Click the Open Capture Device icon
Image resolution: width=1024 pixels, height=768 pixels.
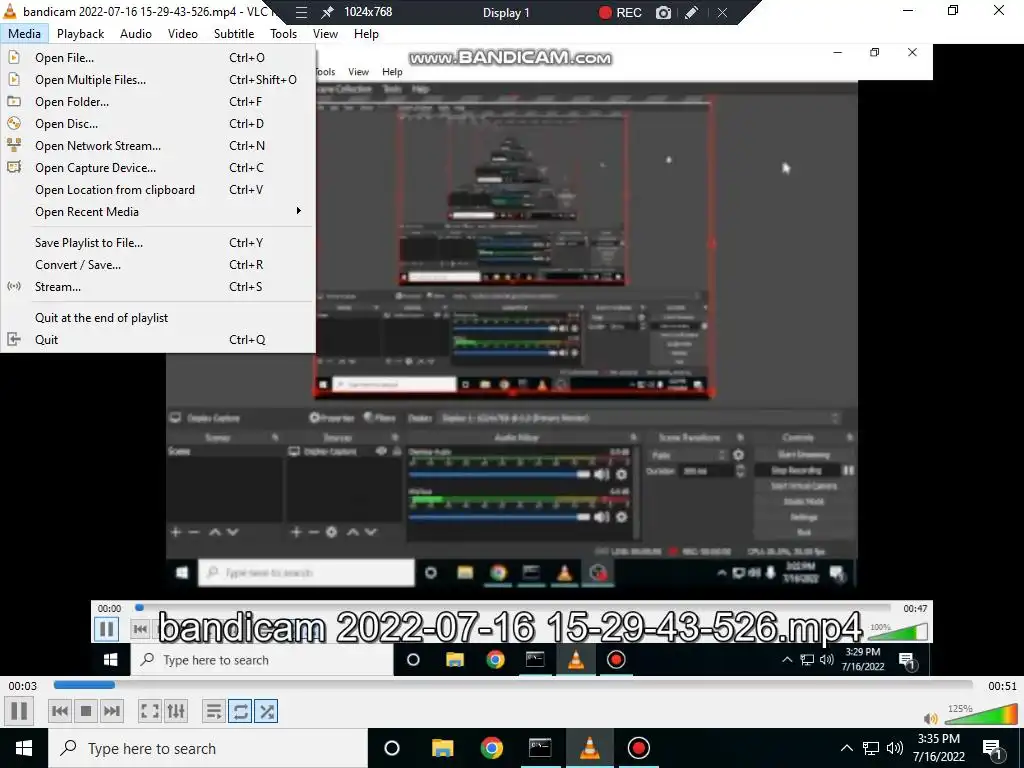tap(14, 167)
